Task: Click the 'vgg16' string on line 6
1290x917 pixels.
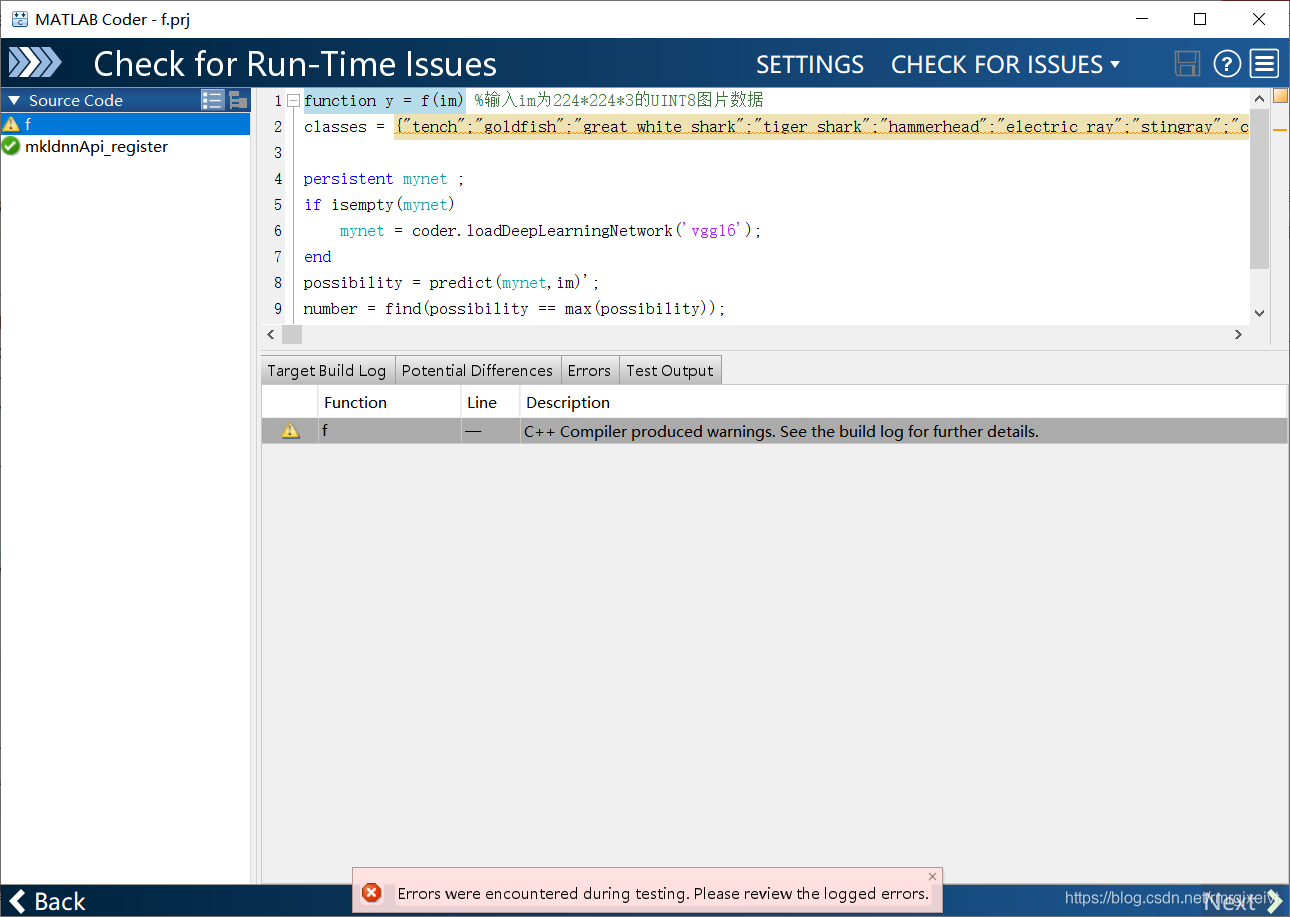Action: [716, 231]
